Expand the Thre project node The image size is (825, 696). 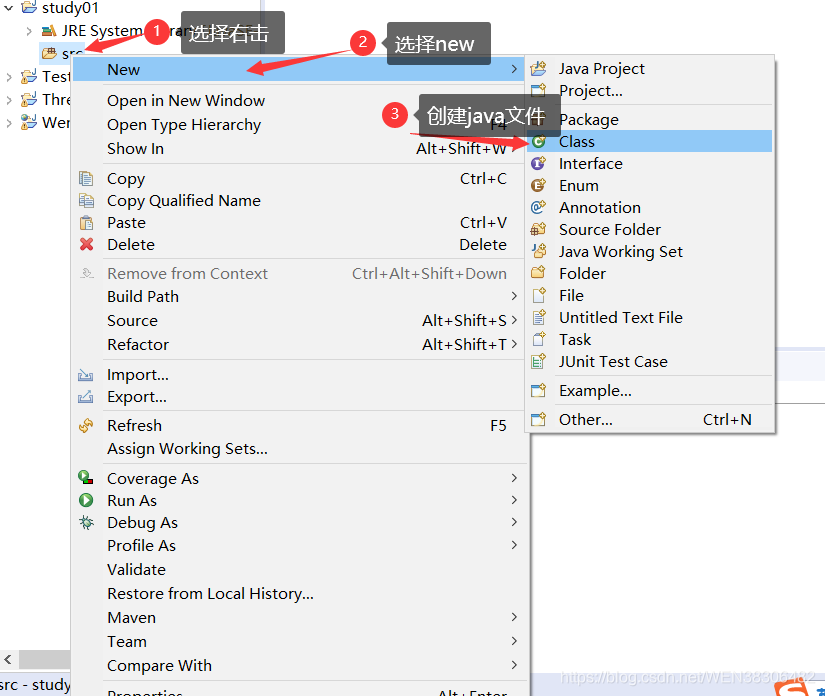pyautogui.click(x=8, y=100)
